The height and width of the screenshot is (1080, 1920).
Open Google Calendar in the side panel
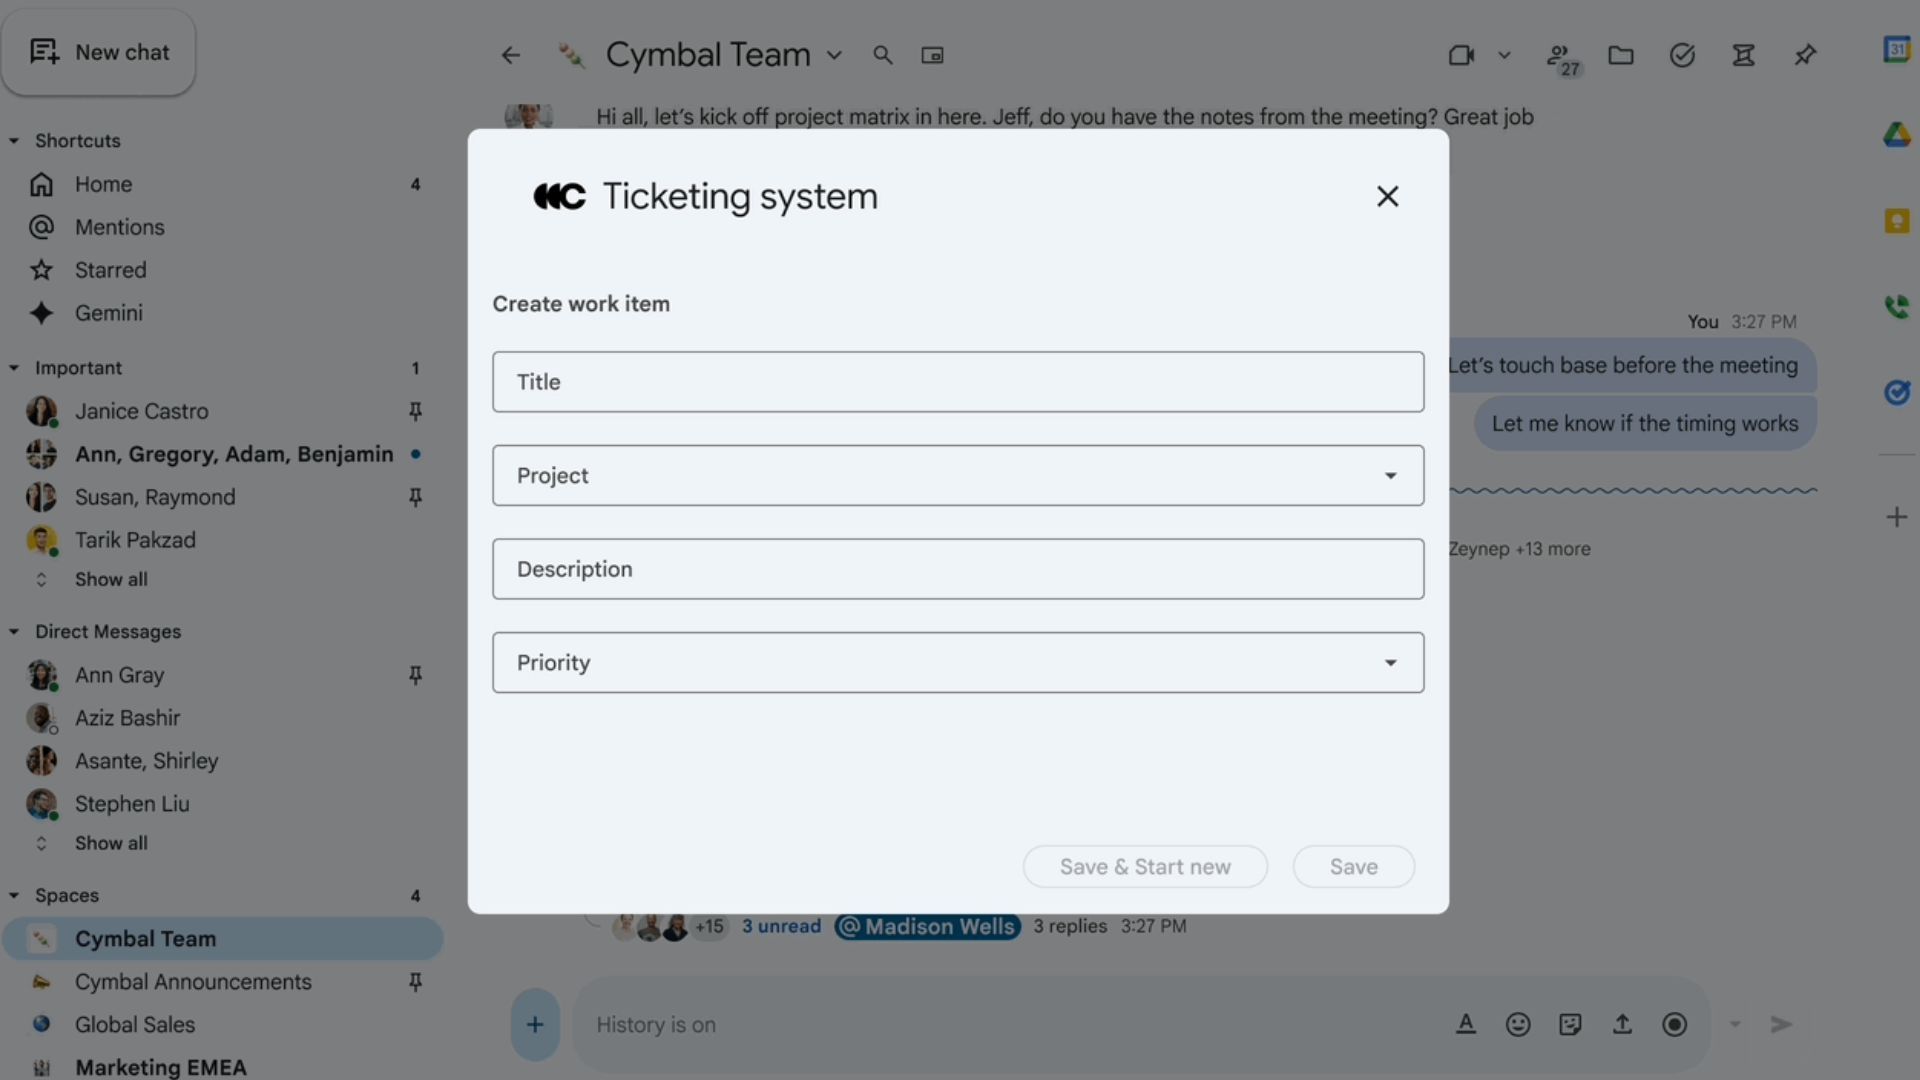coord(1897,48)
